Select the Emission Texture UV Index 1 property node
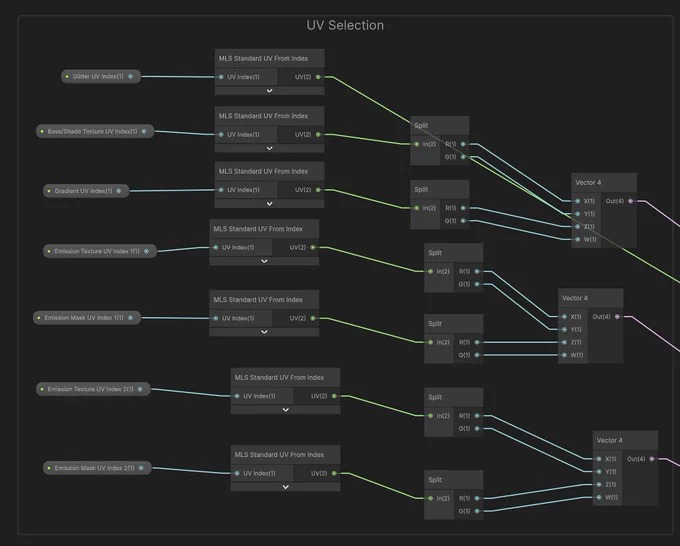The height and width of the screenshot is (546, 680). pos(100,251)
